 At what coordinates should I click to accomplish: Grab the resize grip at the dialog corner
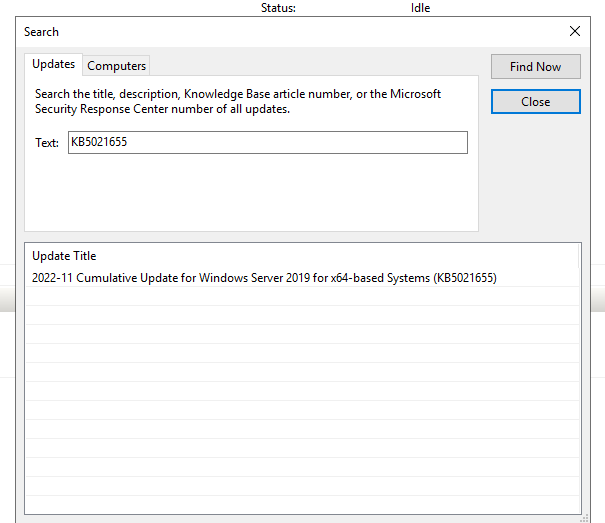(585, 518)
